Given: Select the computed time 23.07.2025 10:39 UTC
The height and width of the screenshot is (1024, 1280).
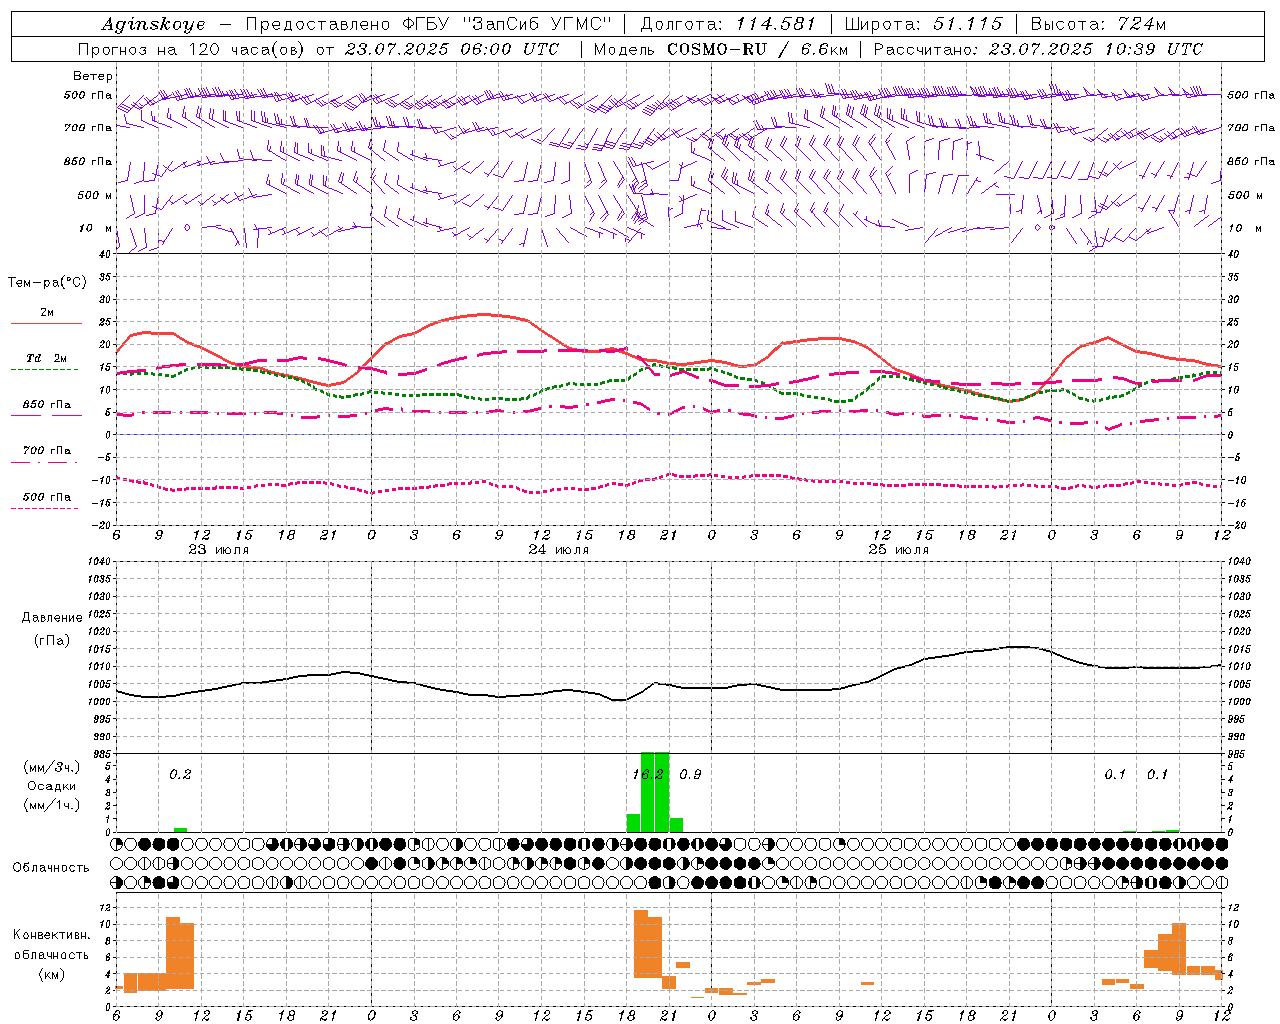Looking at the screenshot, I should click(1095, 49).
